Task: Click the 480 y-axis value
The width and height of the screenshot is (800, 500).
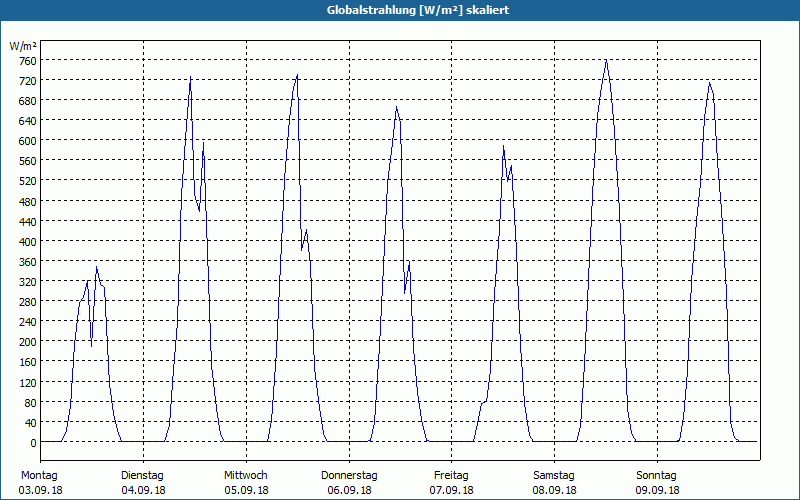Action: (27, 202)
